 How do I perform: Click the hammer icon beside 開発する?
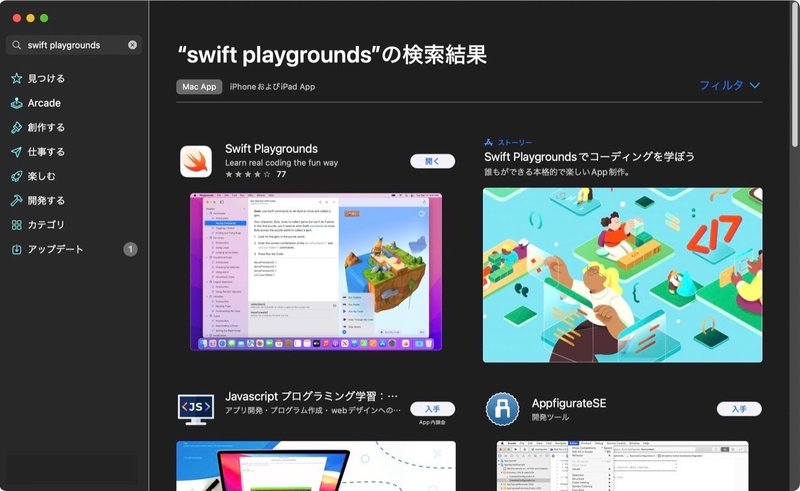tap(17, 200)
